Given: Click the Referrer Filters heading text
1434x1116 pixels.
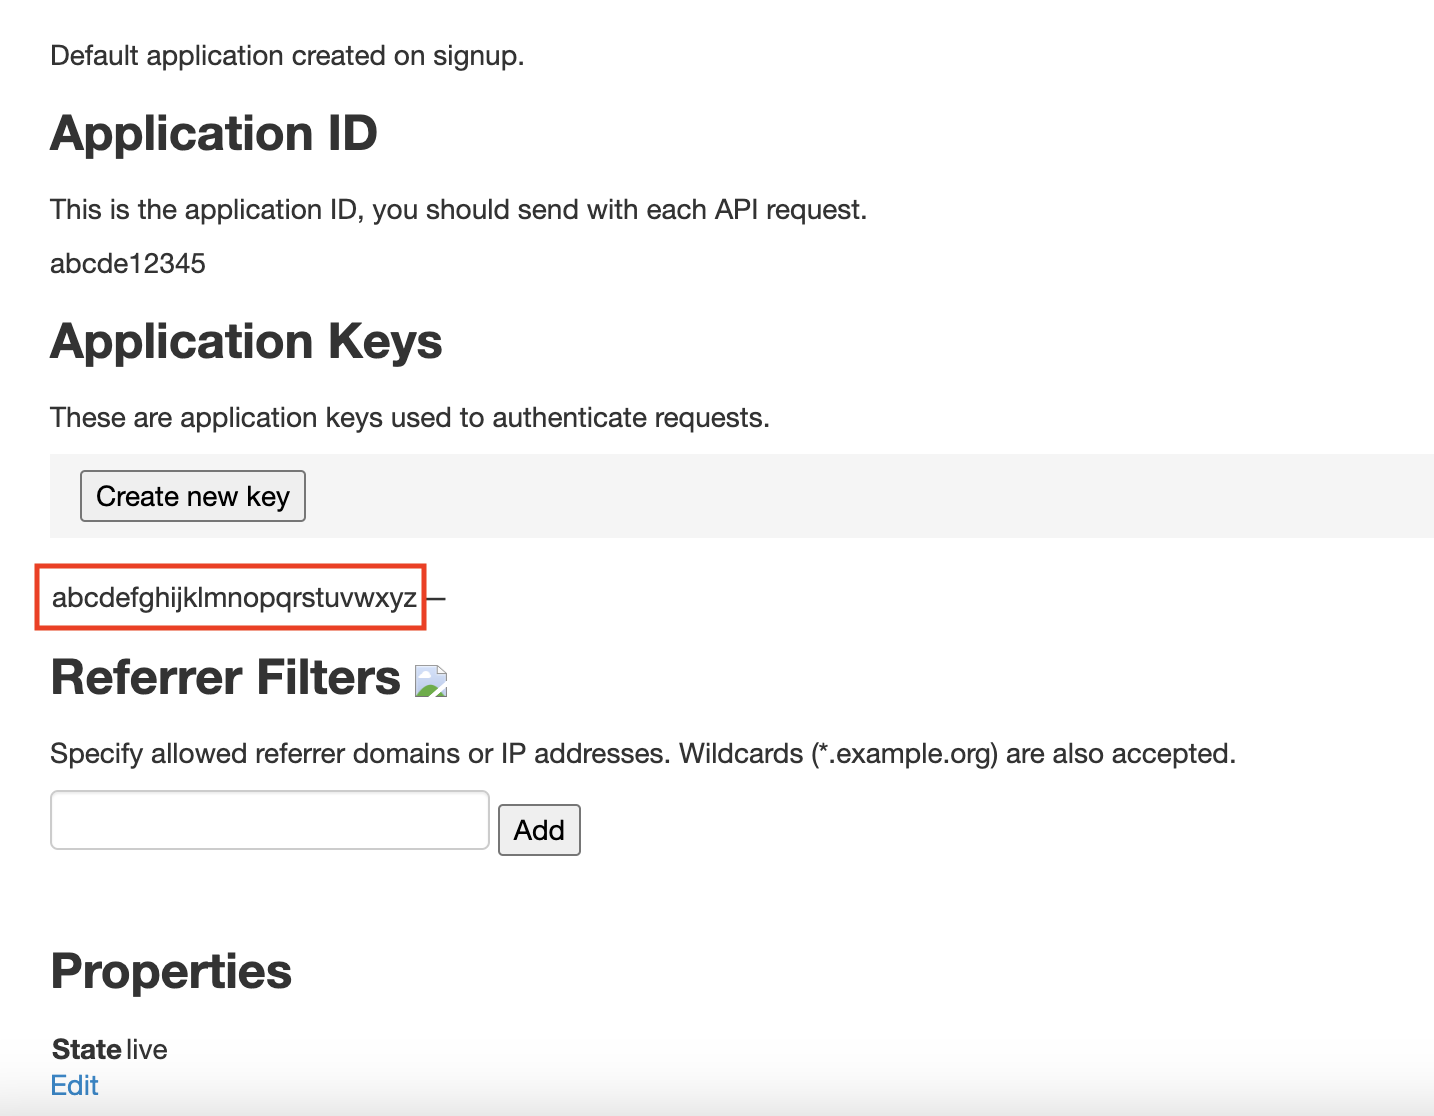Looking at the screenshot, I should (225, 677).
